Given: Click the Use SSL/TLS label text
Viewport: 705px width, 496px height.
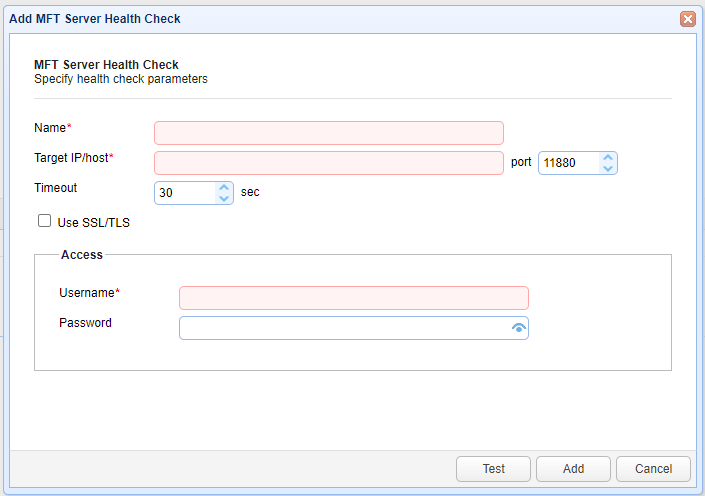Looking at the screenshot, I should pos(94,223).
